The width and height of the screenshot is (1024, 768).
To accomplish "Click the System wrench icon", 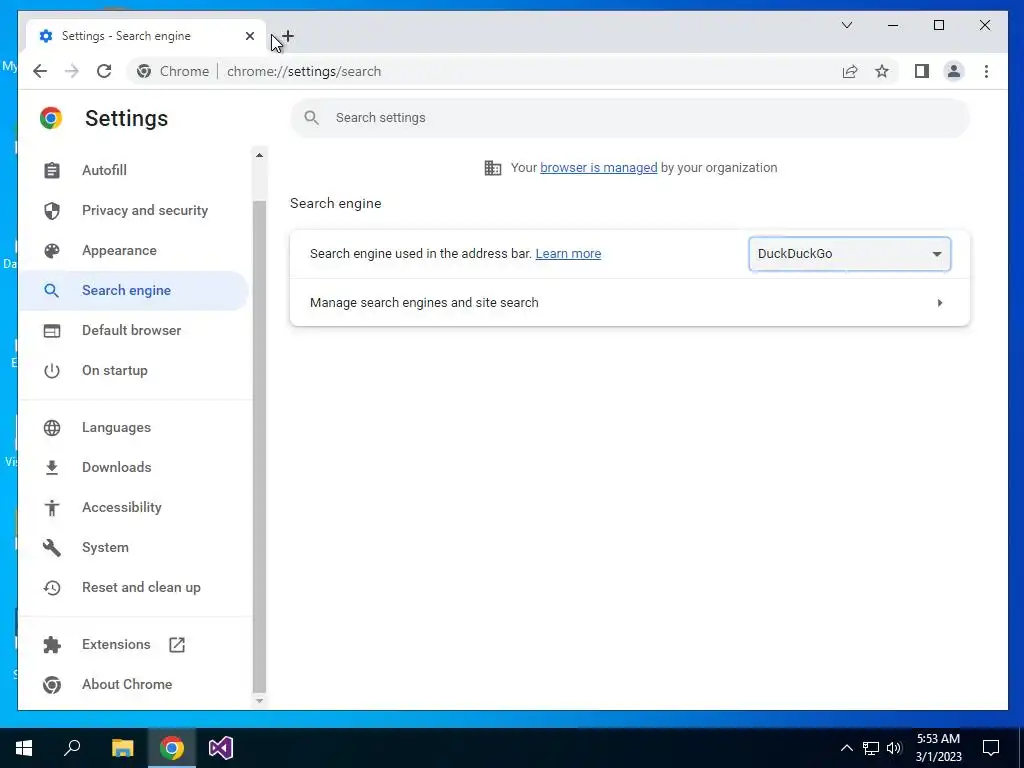I will [52, 547].
